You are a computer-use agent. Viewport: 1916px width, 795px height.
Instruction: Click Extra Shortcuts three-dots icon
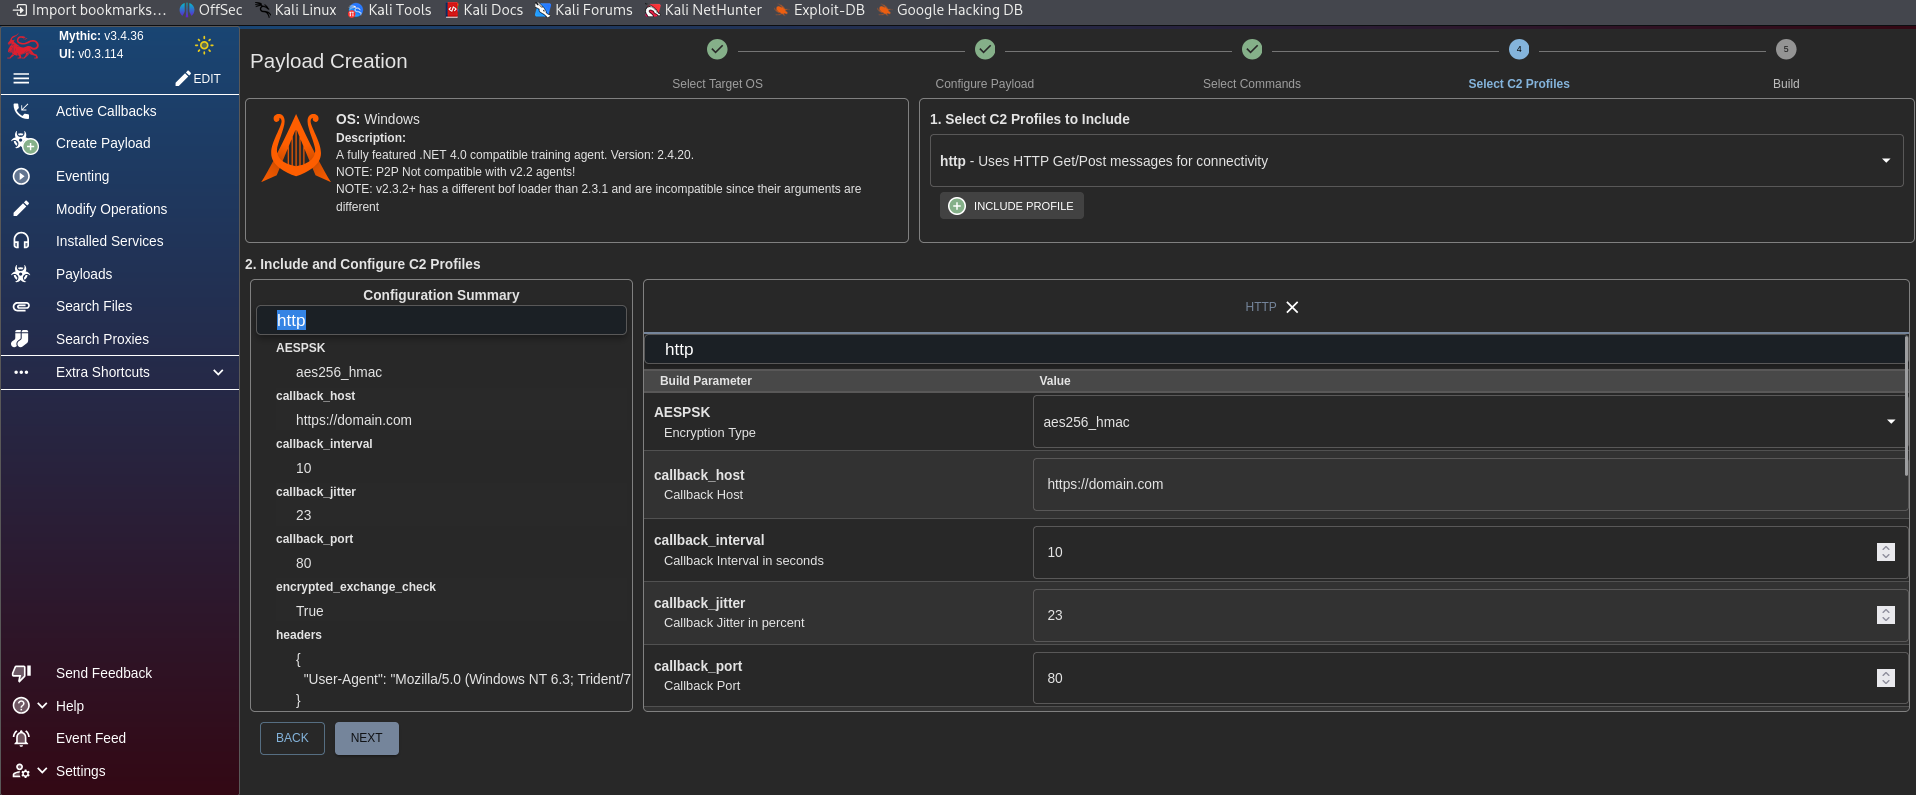[x=21, y=372]
